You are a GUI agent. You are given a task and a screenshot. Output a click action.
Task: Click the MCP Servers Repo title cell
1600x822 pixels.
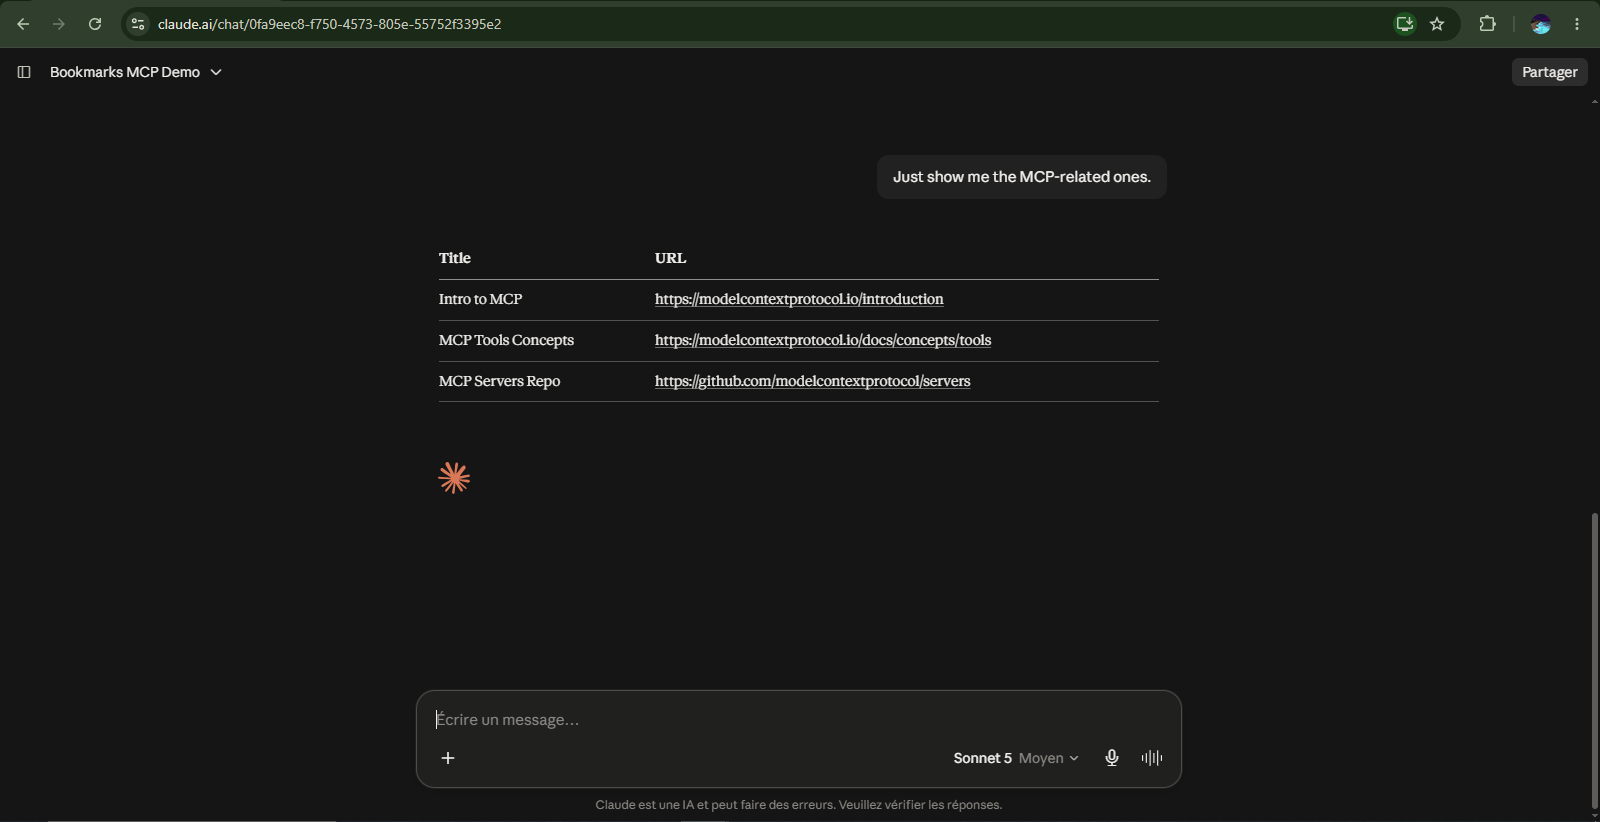coord(499,381)
